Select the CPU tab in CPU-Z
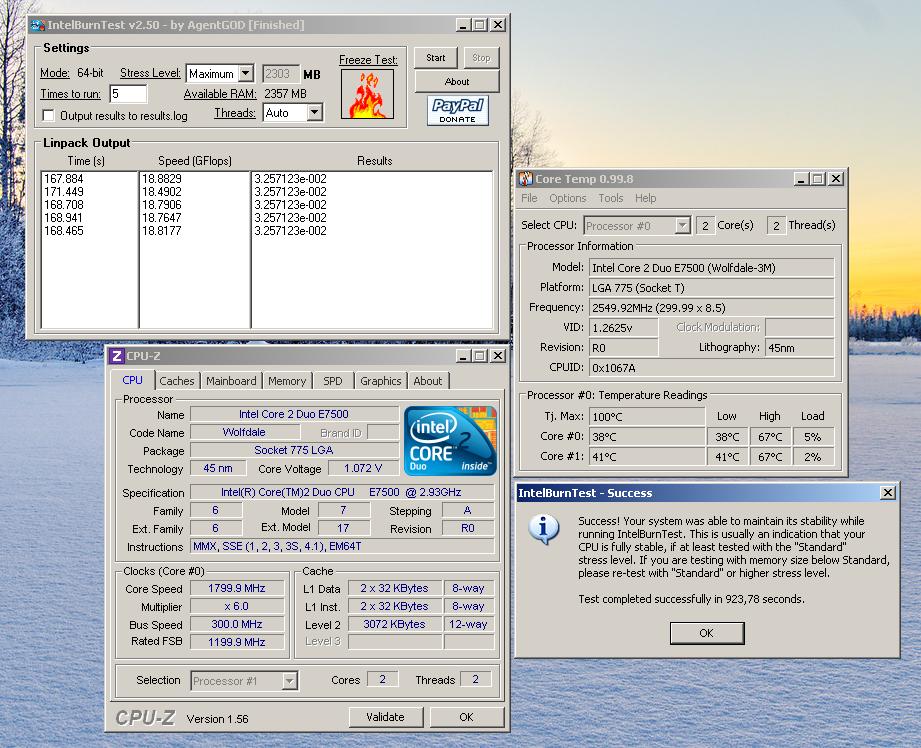 pos(132,380)
